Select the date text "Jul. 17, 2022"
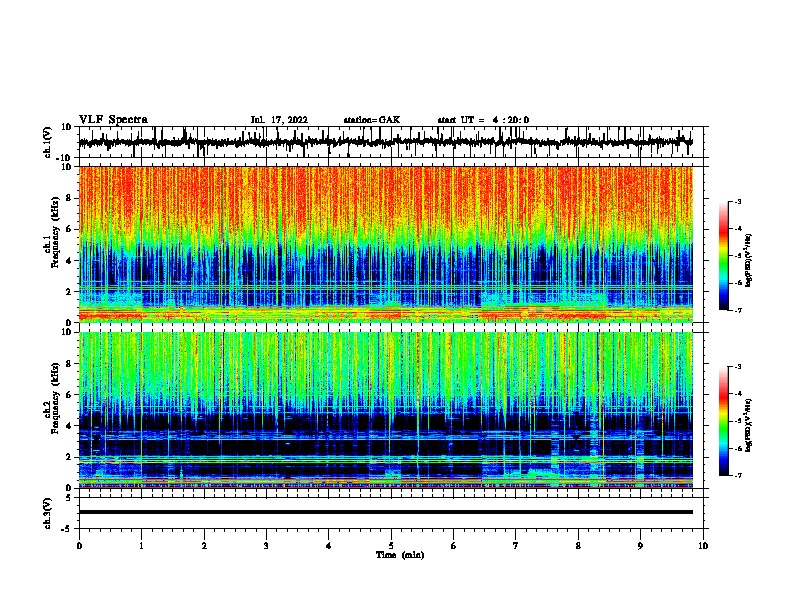The image size is (792, 612). click(x=279, y=120)
